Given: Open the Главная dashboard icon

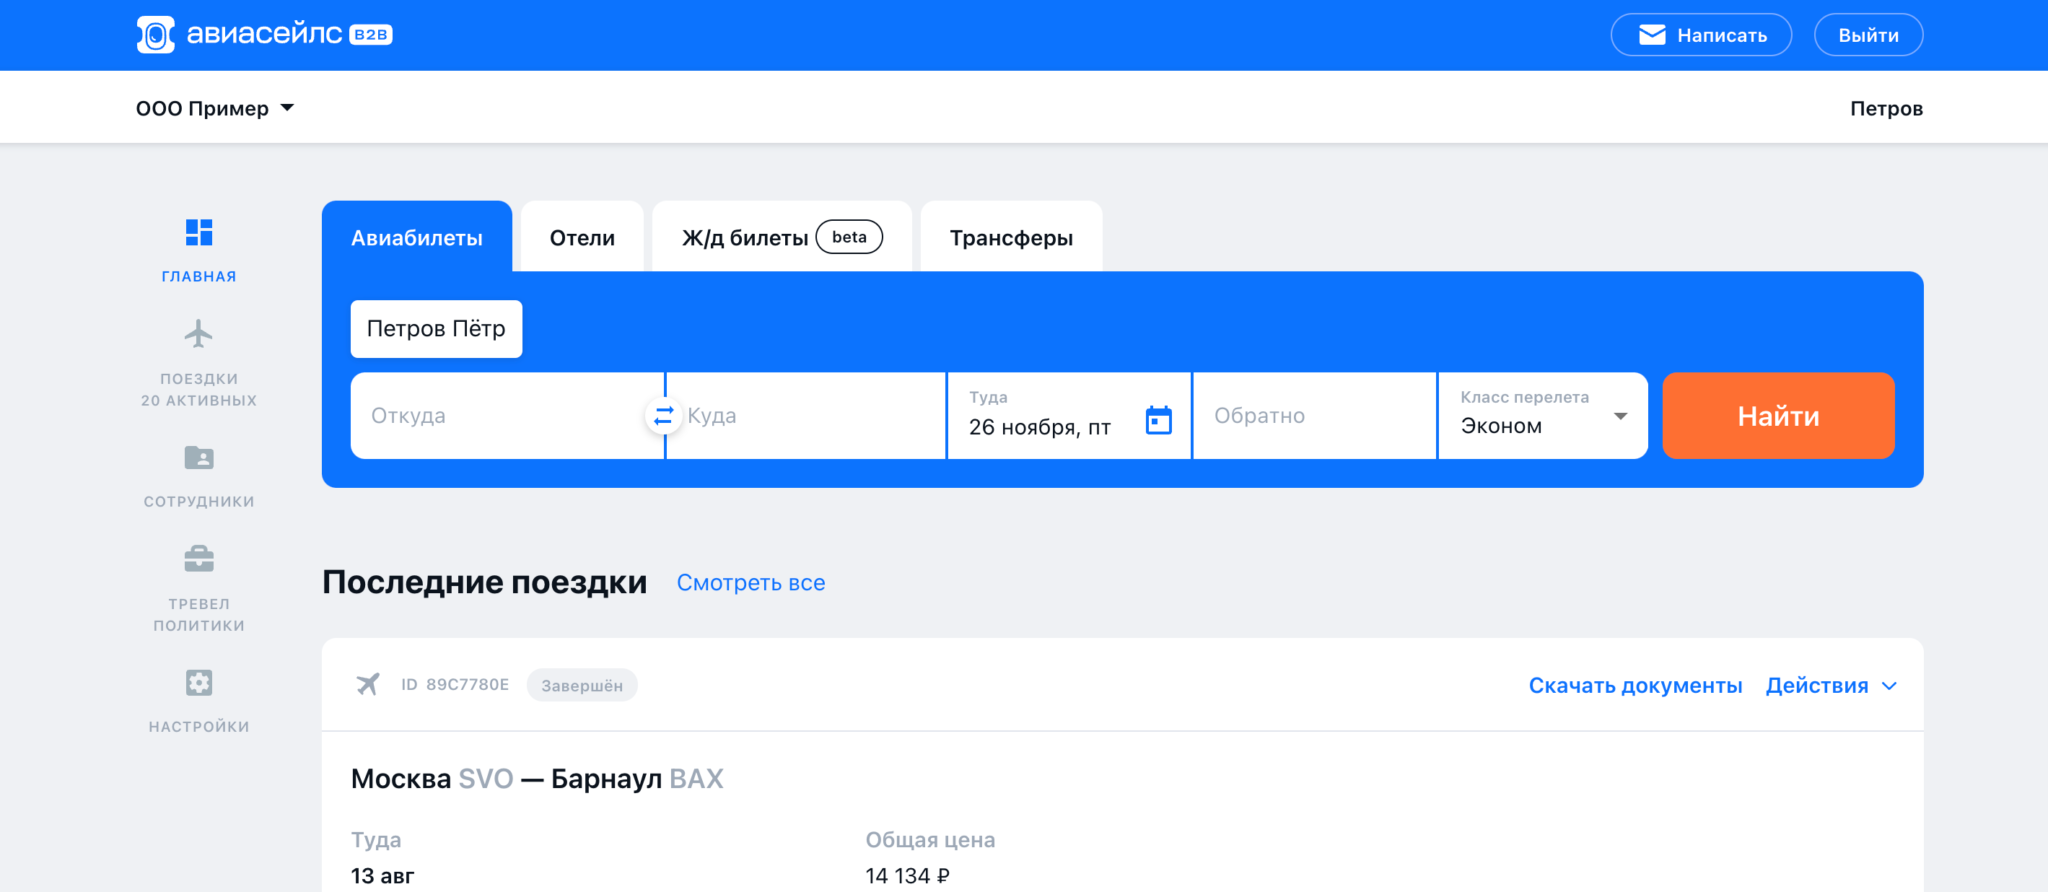Looking at the screenshot, I should (x=199, y=232).
